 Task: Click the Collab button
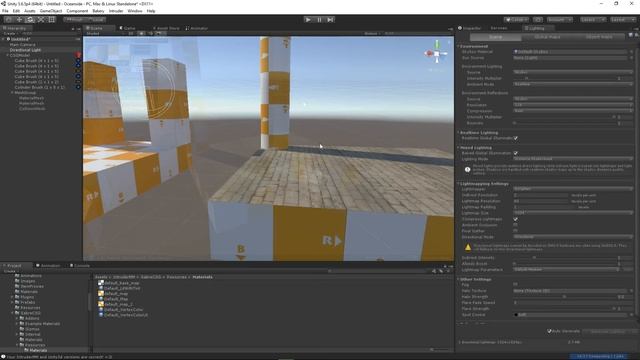pyautogui.click(x=517, y=20)
